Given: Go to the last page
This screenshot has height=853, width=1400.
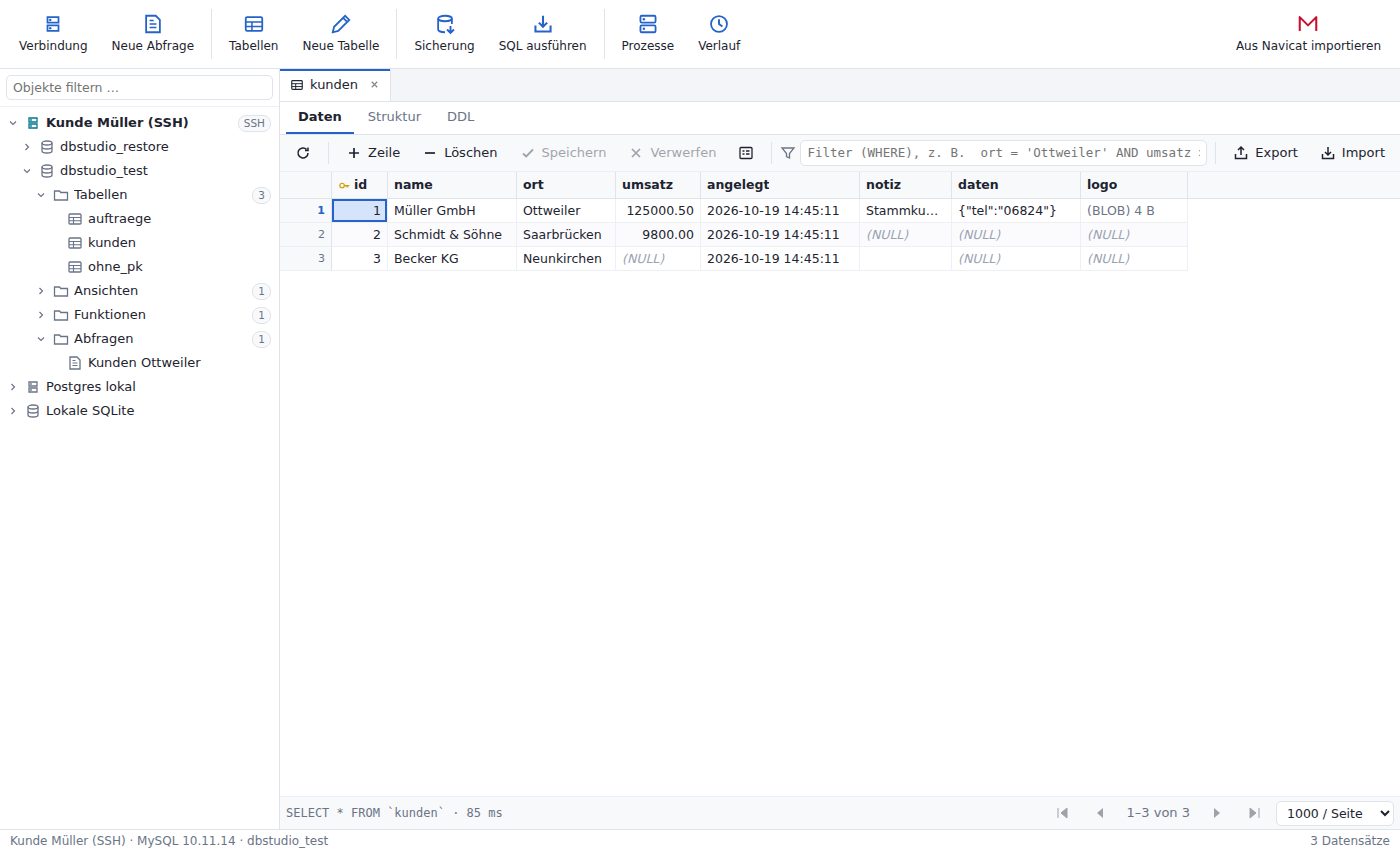Looking at the screenshot, I should click(1254, 813).
